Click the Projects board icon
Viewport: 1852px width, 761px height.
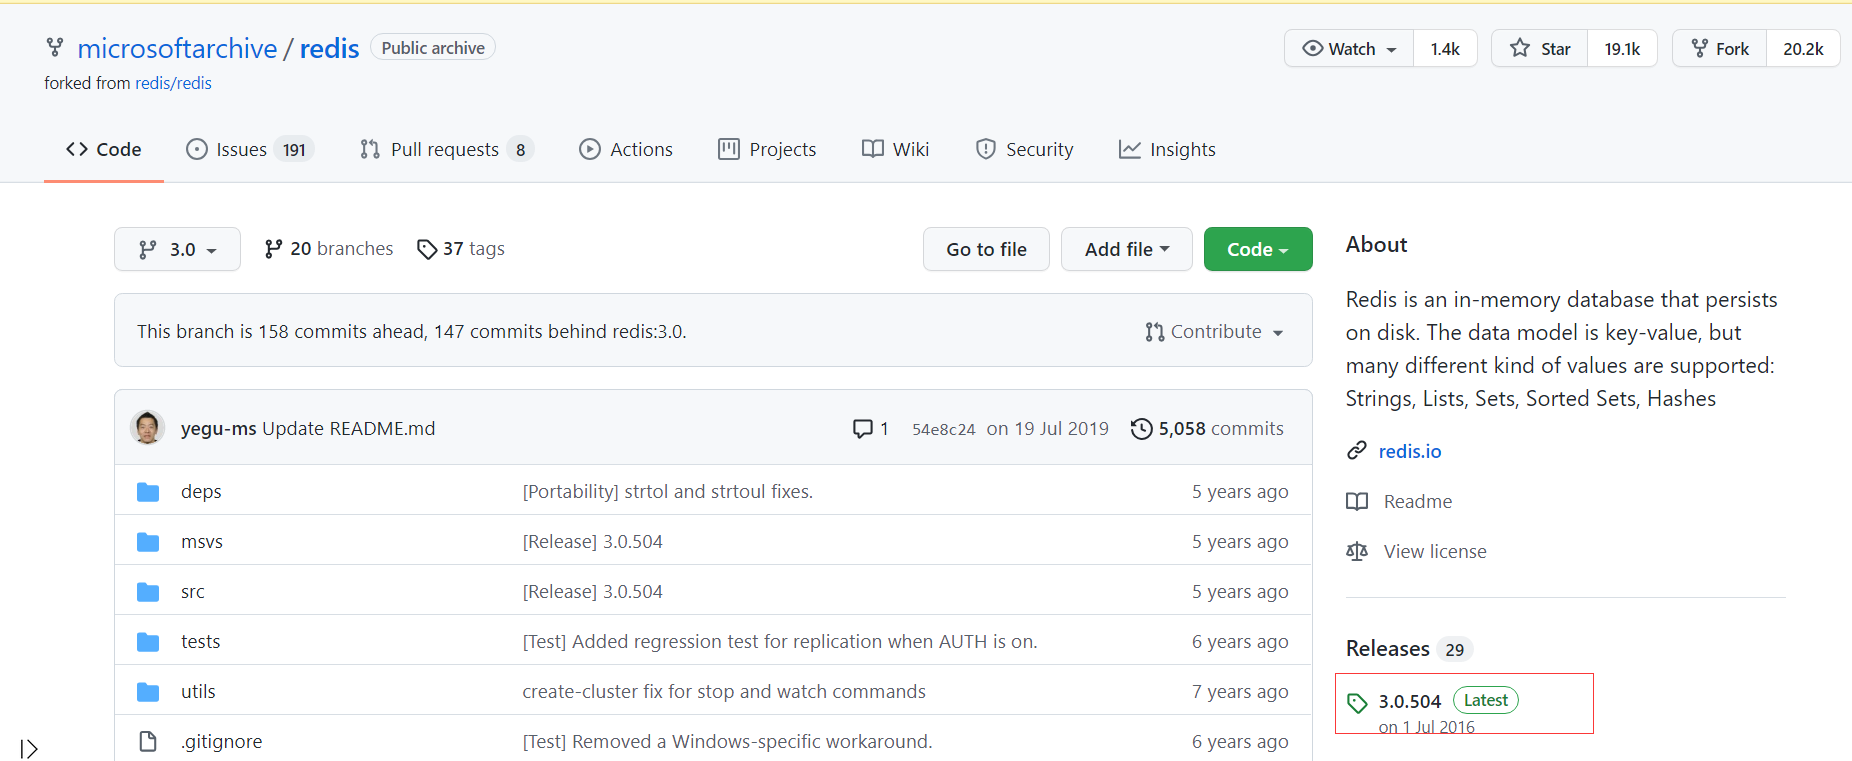coord(729,149)
